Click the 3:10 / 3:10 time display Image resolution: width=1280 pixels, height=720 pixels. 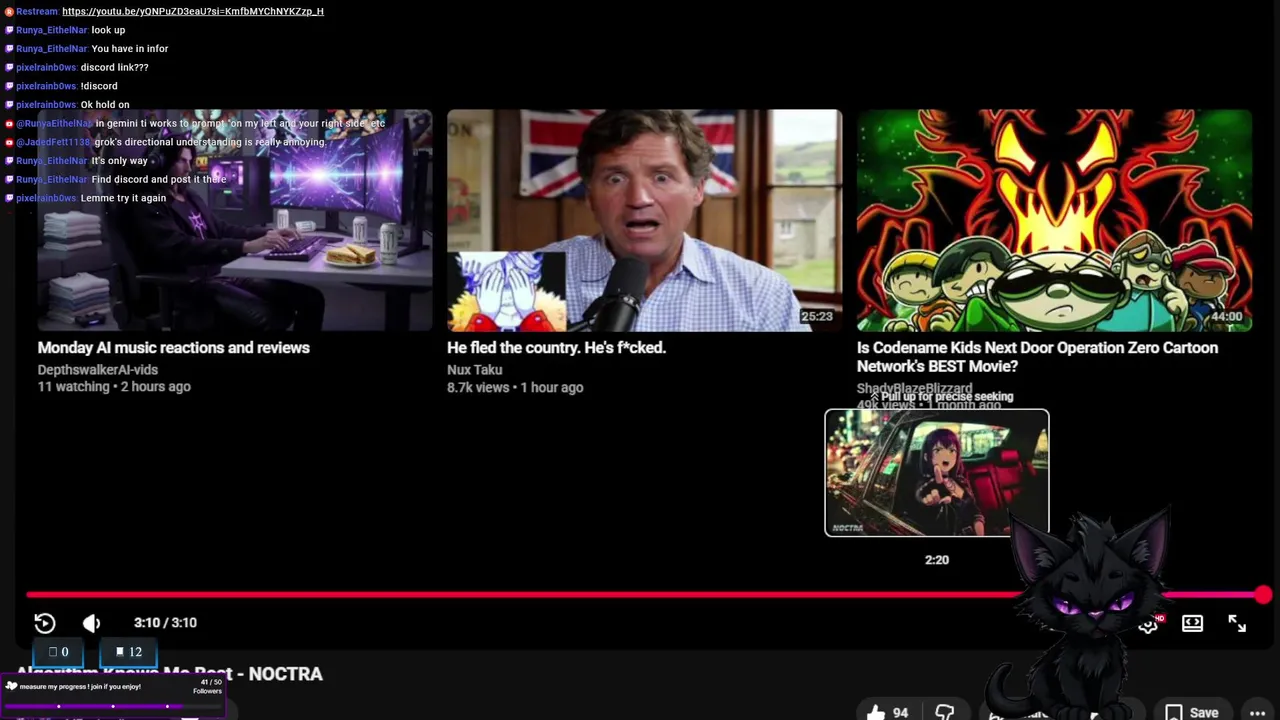tap(165, 623)
